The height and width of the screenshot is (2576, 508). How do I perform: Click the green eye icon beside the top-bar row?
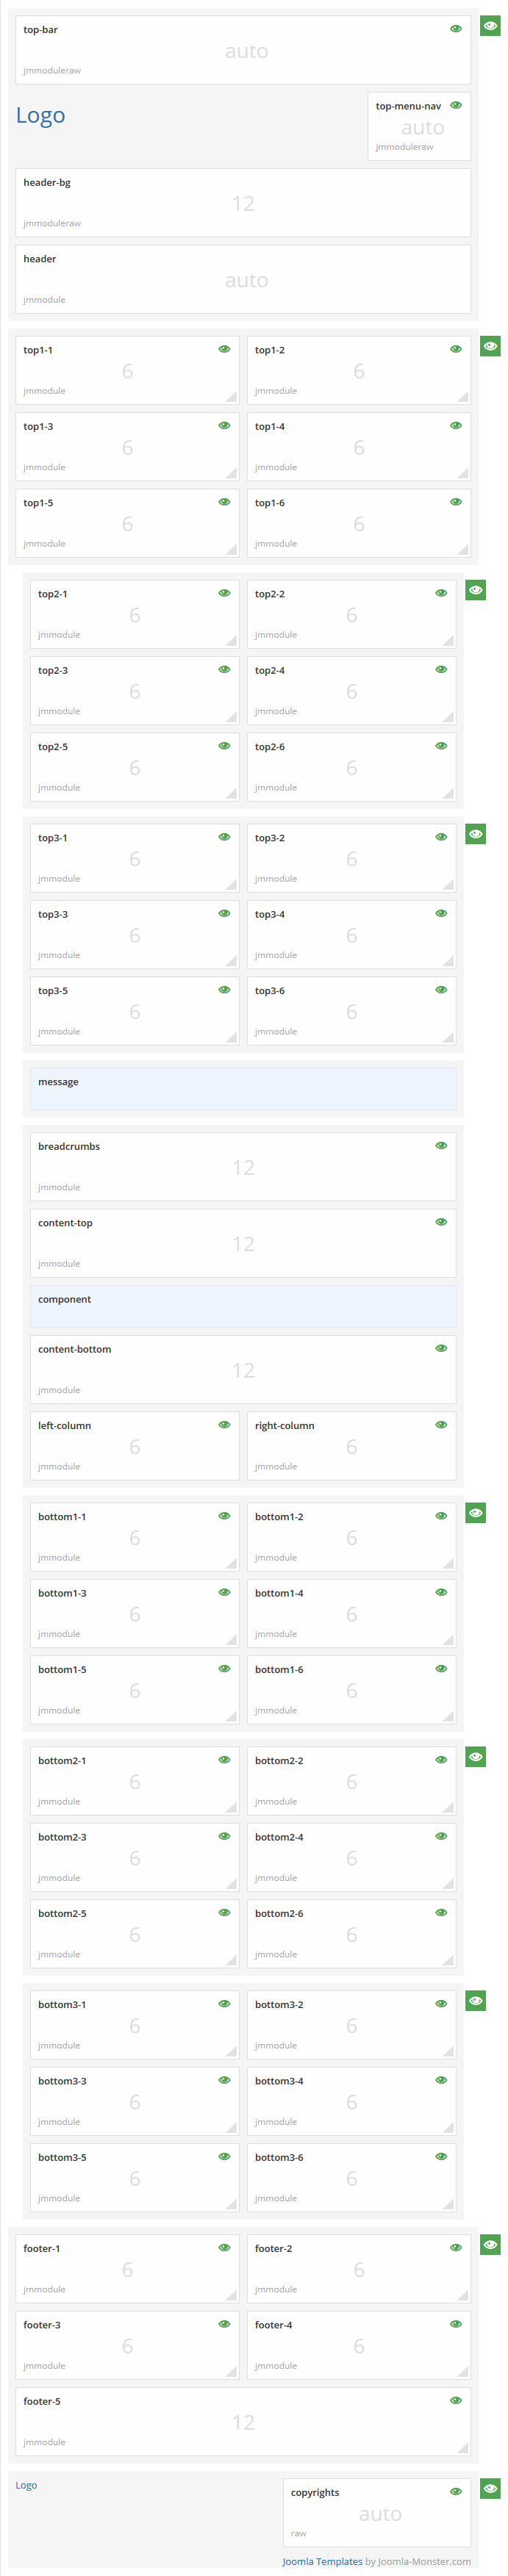490,25
